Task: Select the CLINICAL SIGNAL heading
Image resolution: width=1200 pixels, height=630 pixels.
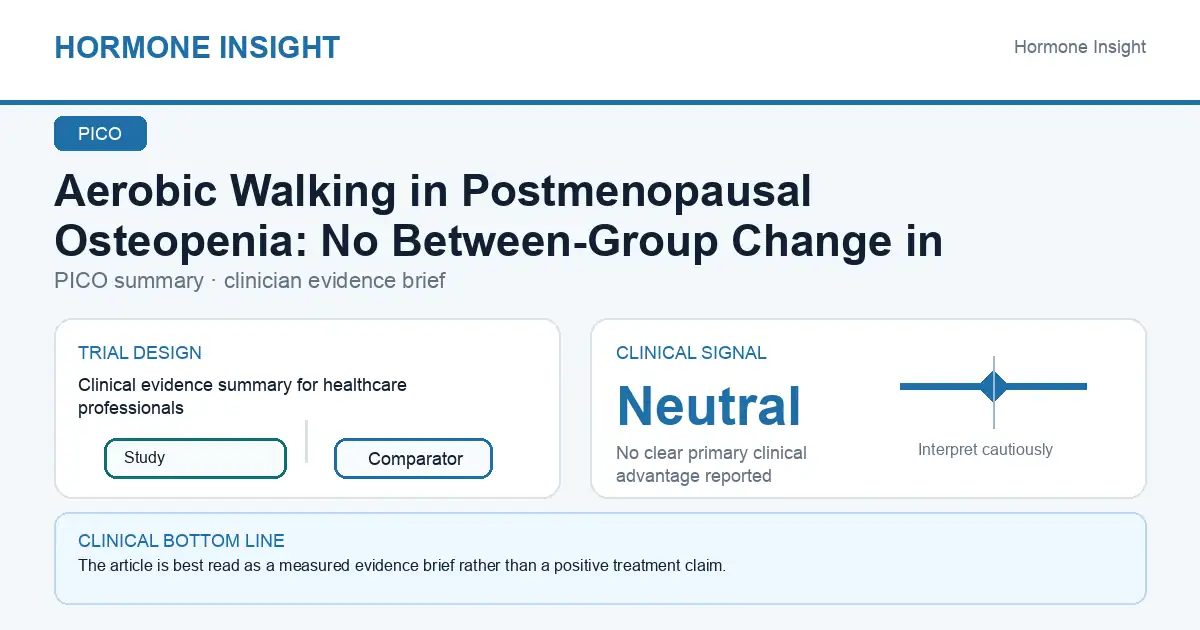Action: point(691,353)
